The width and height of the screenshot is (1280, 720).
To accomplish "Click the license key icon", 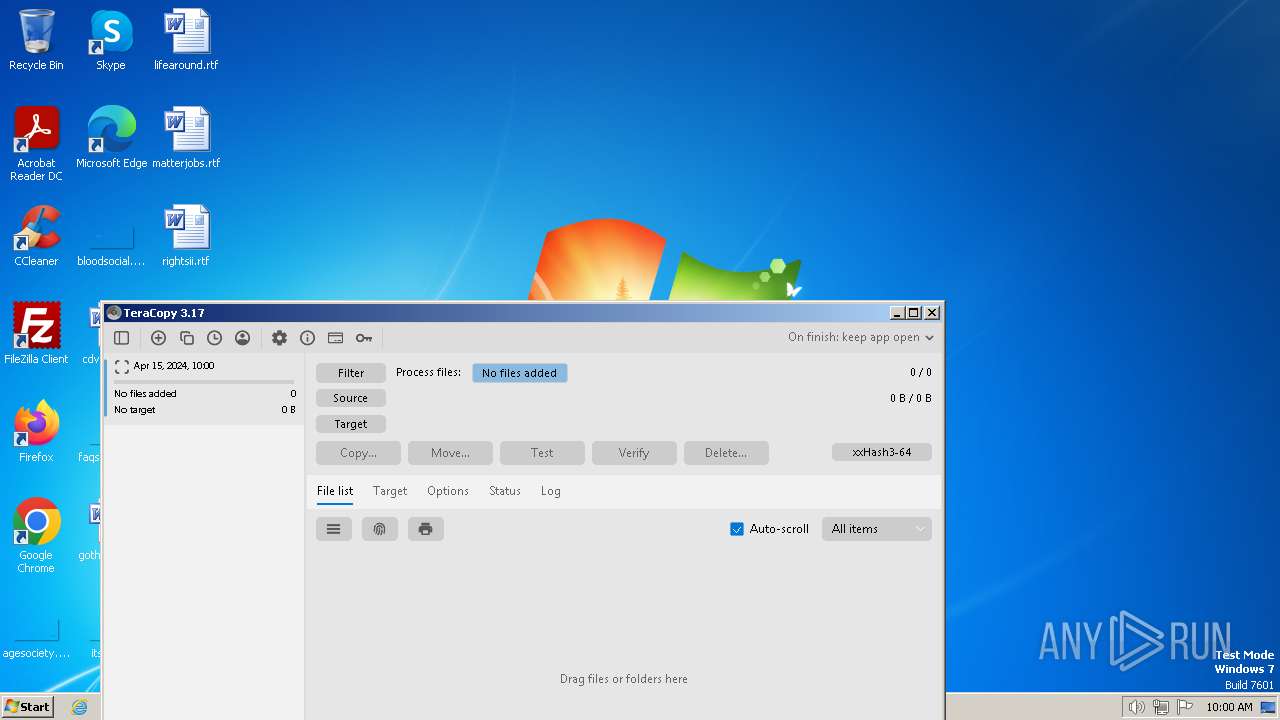I will [364, 338].
